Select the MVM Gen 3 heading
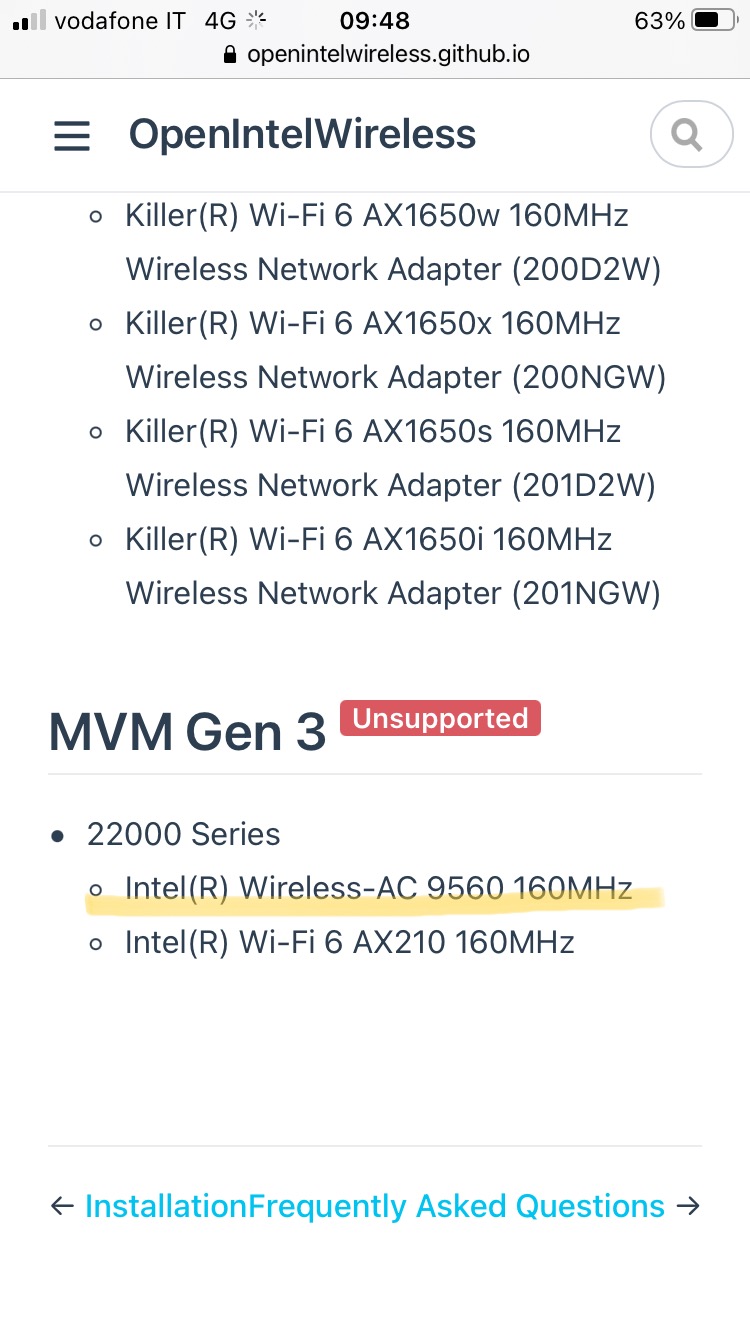This screenshot has width=750, height=1334. click(x=185, y=731)
